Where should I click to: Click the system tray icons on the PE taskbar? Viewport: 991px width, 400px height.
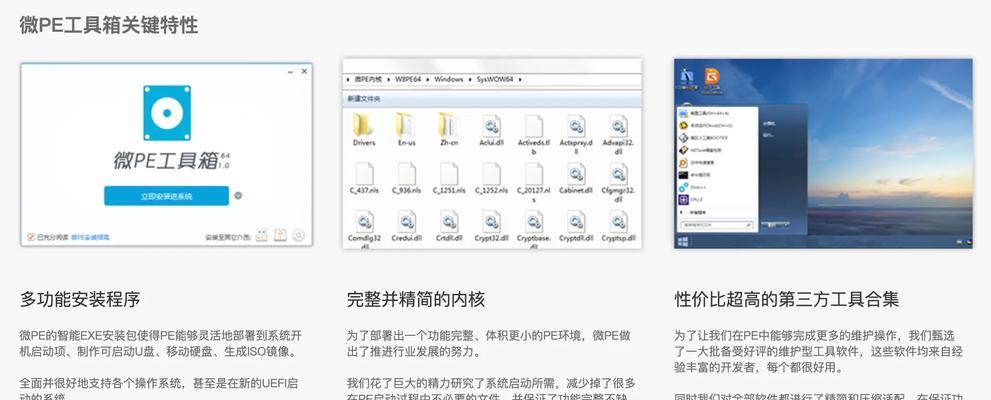tap(964, 243)
